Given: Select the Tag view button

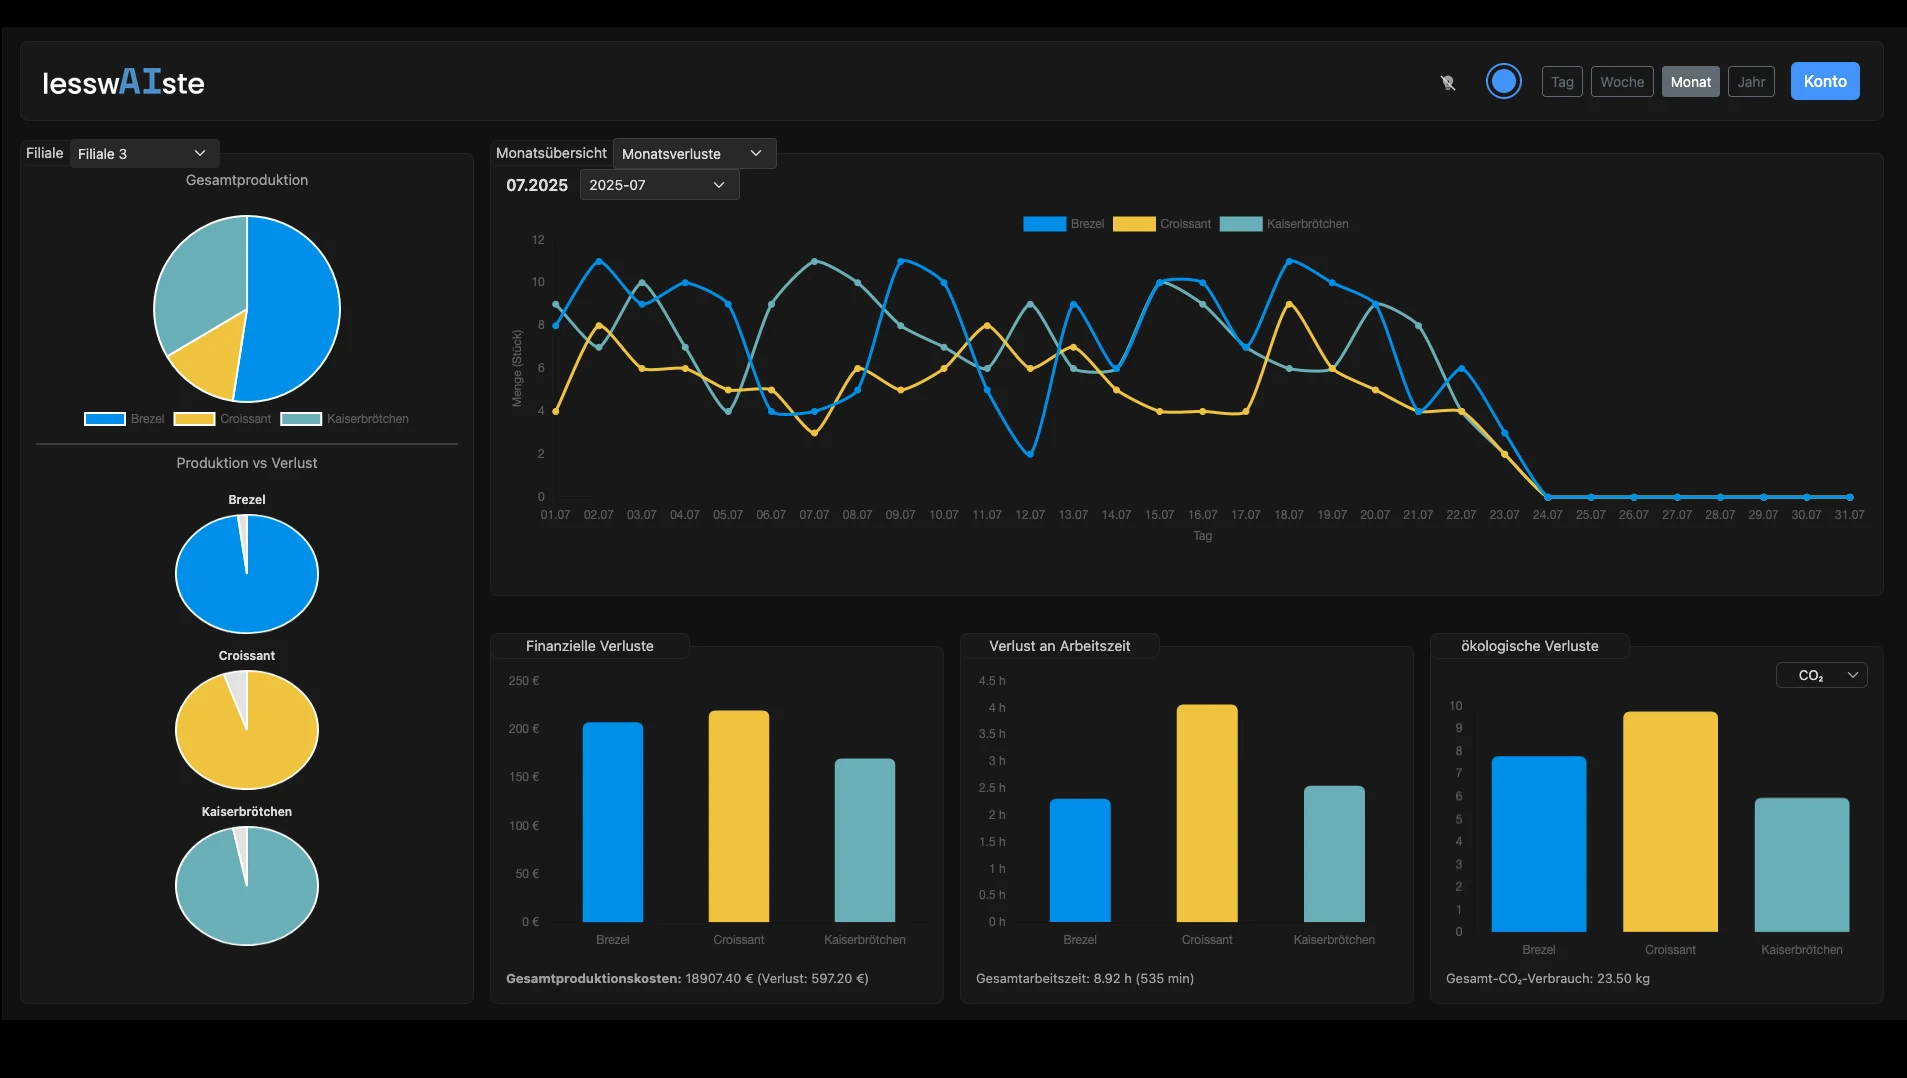Looking at the screenshot, I should point(1561,82).
